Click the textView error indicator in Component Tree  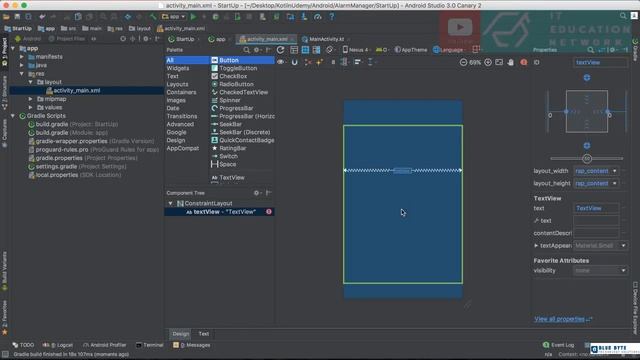(x=269, y=211)
